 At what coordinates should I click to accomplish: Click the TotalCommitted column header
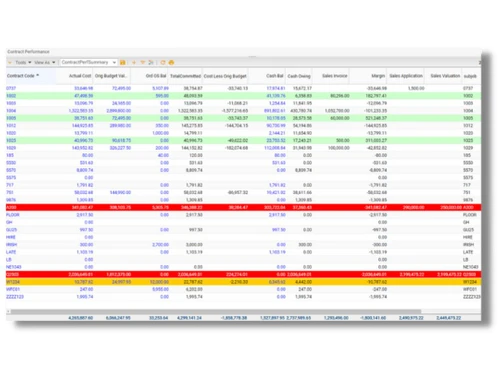tap(185, 76)
